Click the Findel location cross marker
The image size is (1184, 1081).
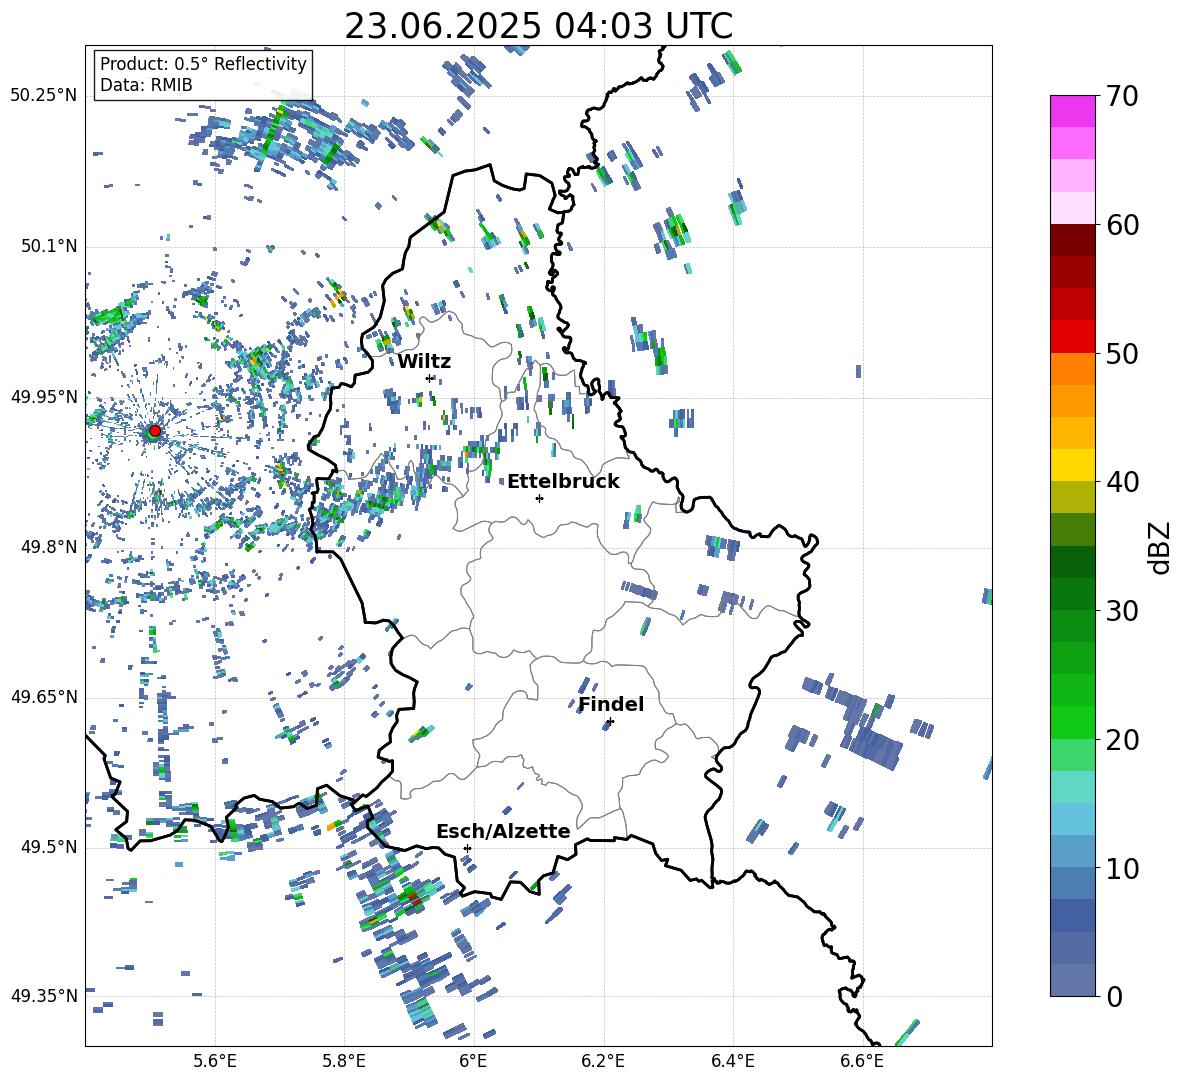610,722
